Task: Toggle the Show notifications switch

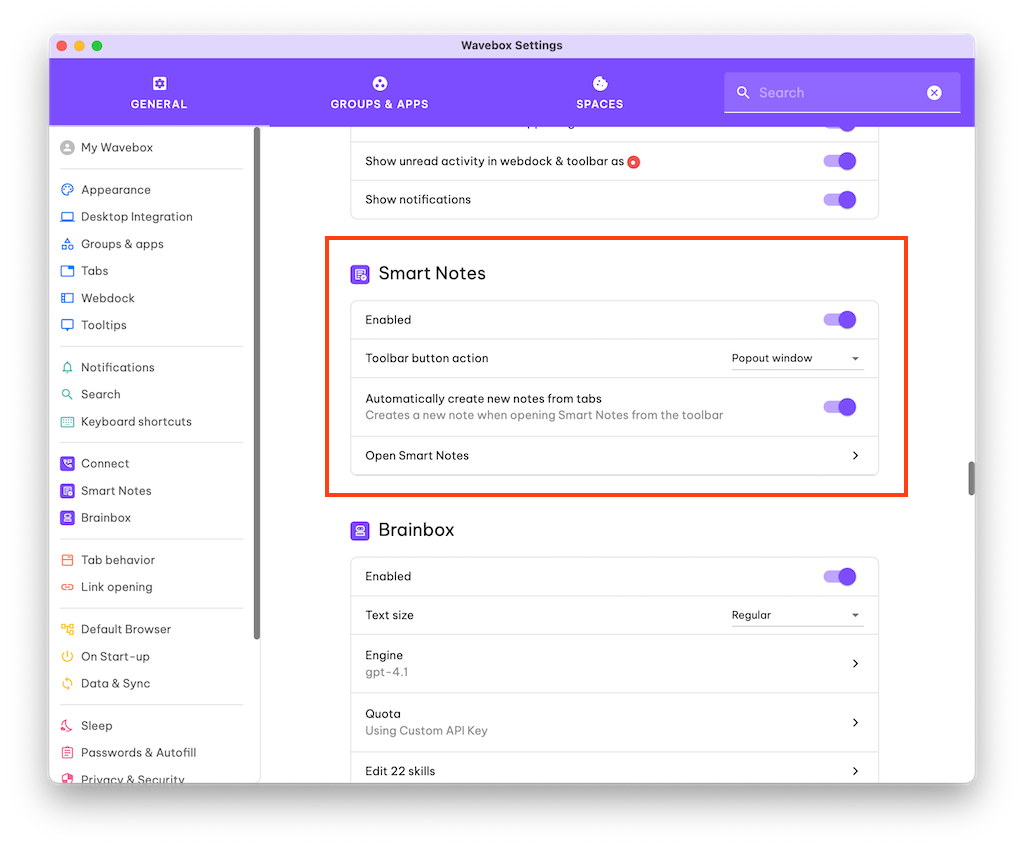Action: [x=840, y=200]
